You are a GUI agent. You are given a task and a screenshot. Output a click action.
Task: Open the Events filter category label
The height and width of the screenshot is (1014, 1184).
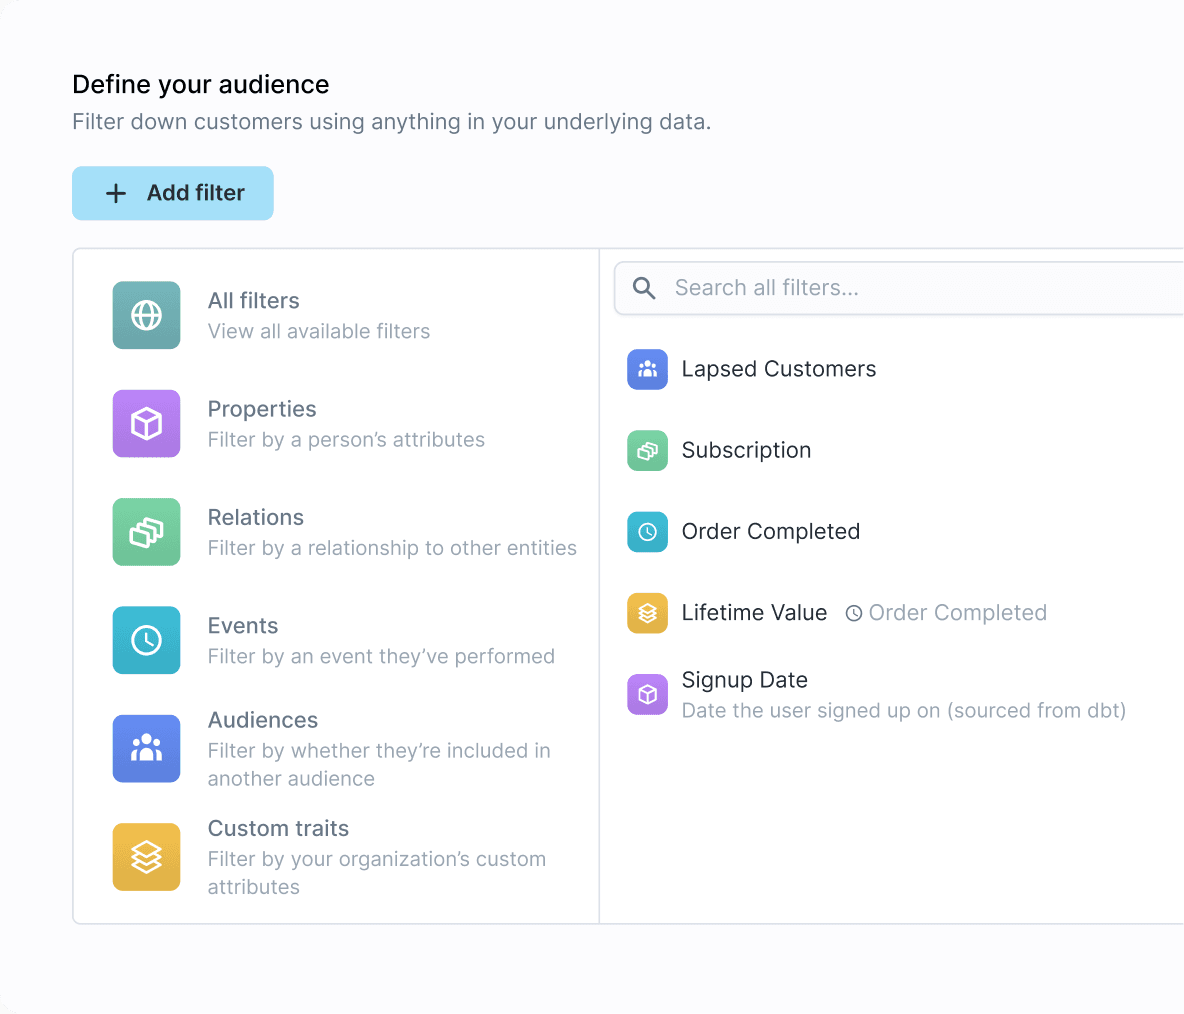click(x=243, y=626)
